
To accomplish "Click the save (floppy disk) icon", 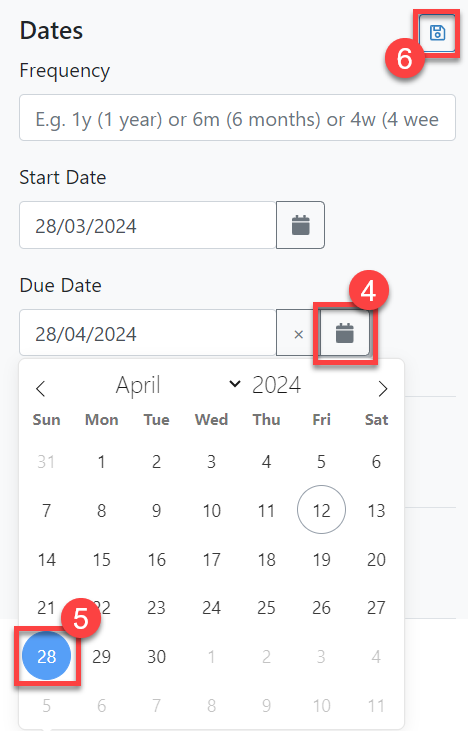I will (437, 33).
